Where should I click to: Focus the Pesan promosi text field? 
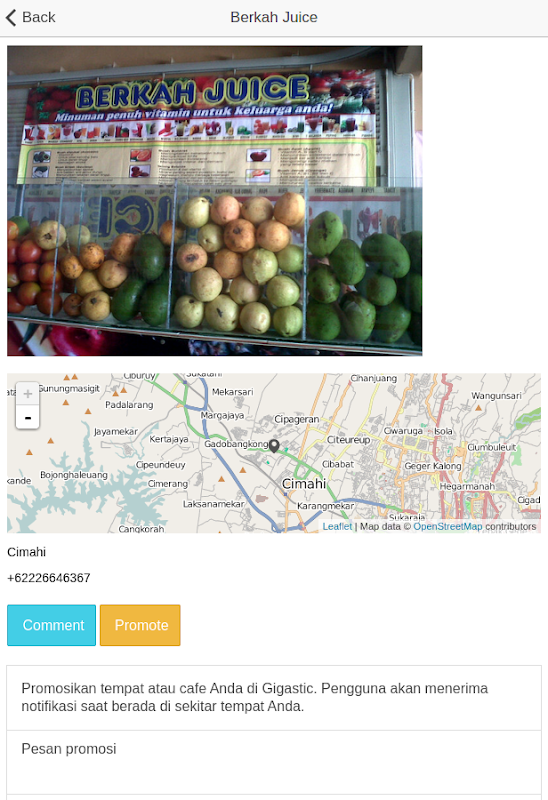coord(274,762)
